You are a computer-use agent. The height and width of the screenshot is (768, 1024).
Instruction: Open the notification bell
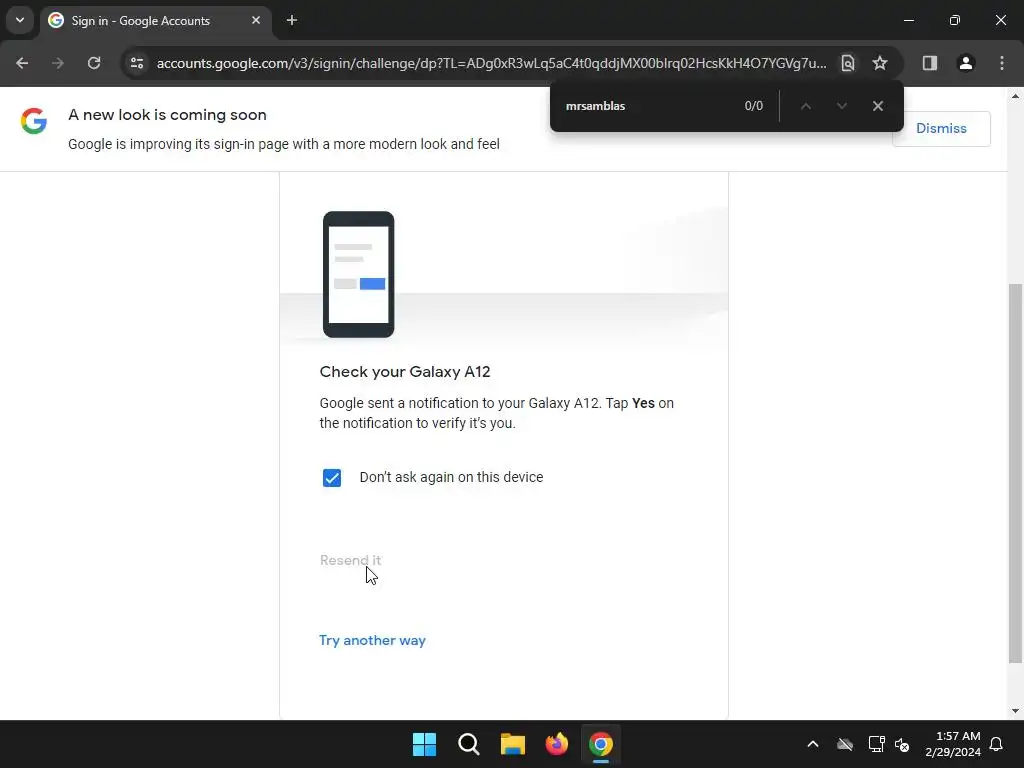pyautogui.click(x=997, y=744)
